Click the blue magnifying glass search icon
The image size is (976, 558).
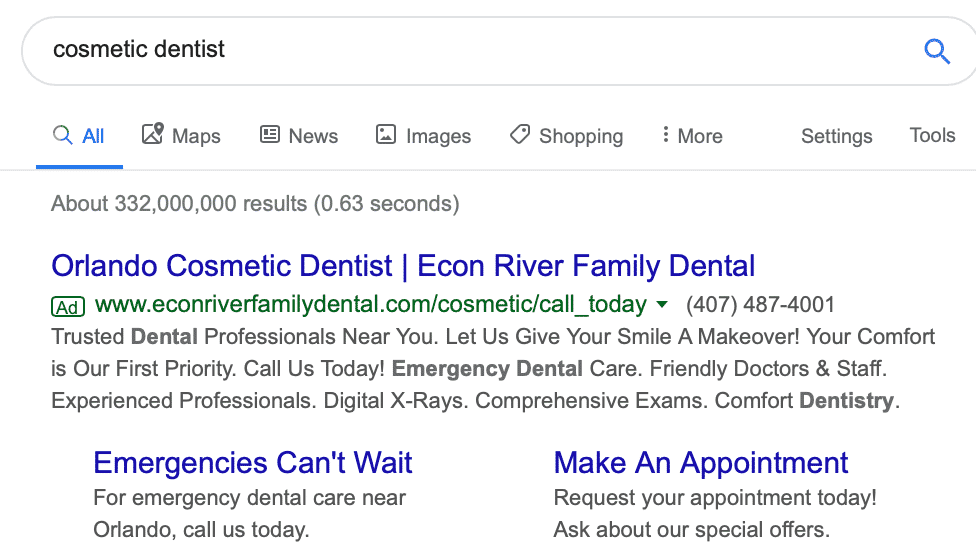pyautogui.click(x=937, y=51)
